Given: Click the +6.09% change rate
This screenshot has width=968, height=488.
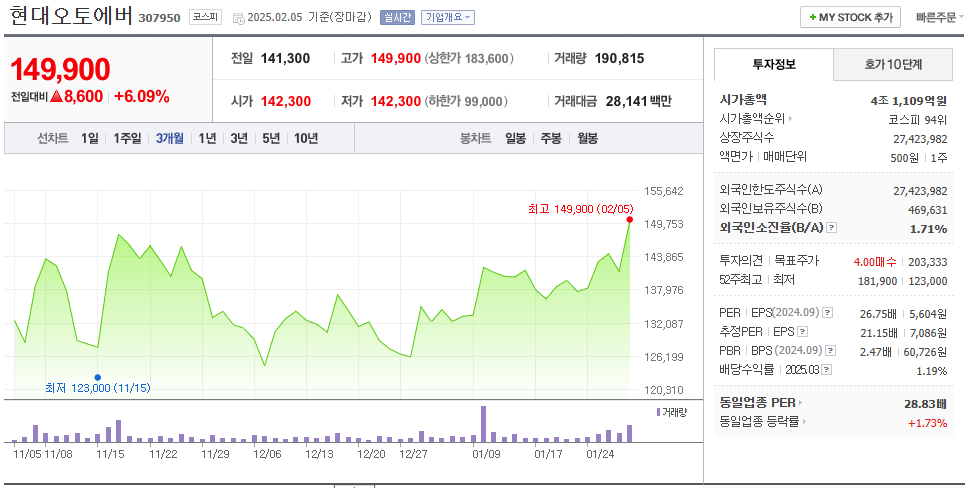Looking at the screenshot, I should [142, 96].
